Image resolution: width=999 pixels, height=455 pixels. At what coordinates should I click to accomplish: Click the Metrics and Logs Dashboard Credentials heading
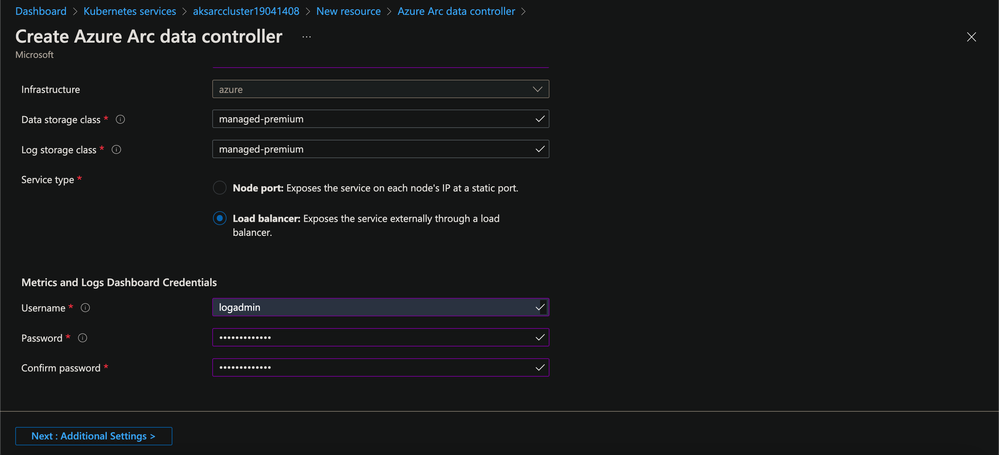119,282
